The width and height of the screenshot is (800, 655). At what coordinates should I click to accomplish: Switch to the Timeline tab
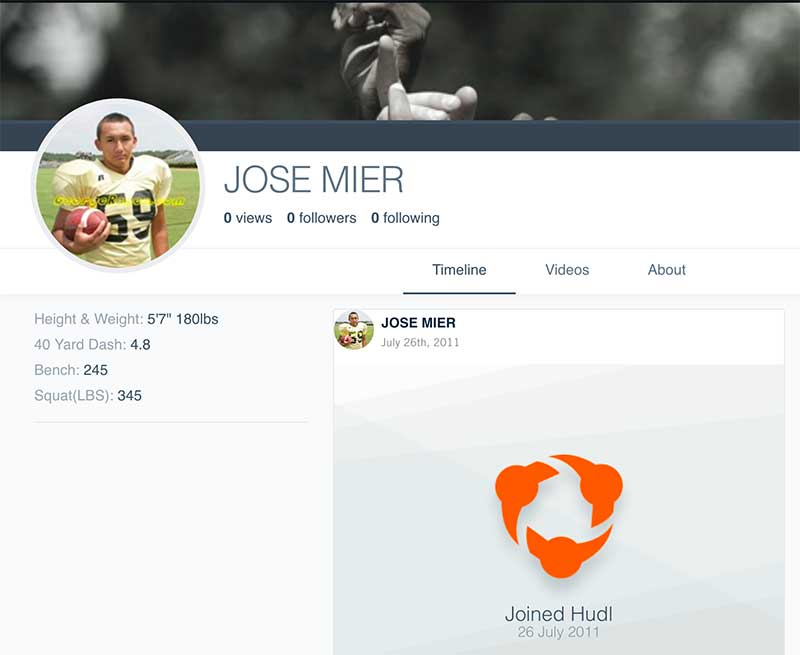(459, 270)
